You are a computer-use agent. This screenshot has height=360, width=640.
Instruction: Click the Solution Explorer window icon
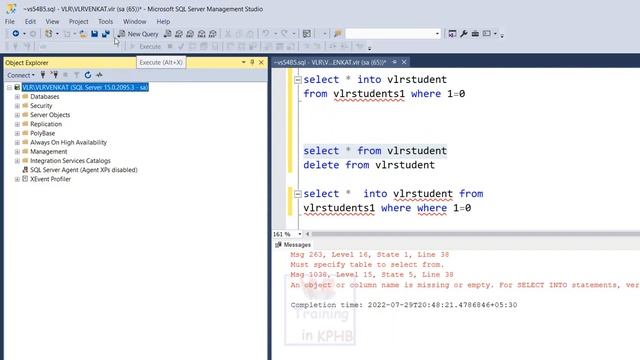point(452,34)
